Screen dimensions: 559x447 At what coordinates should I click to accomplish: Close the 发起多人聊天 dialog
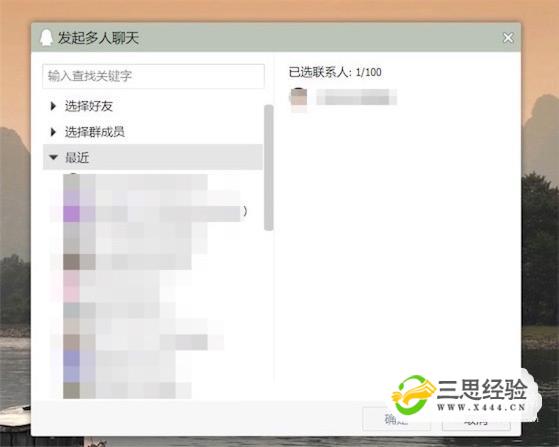click(x=508, y=37)
